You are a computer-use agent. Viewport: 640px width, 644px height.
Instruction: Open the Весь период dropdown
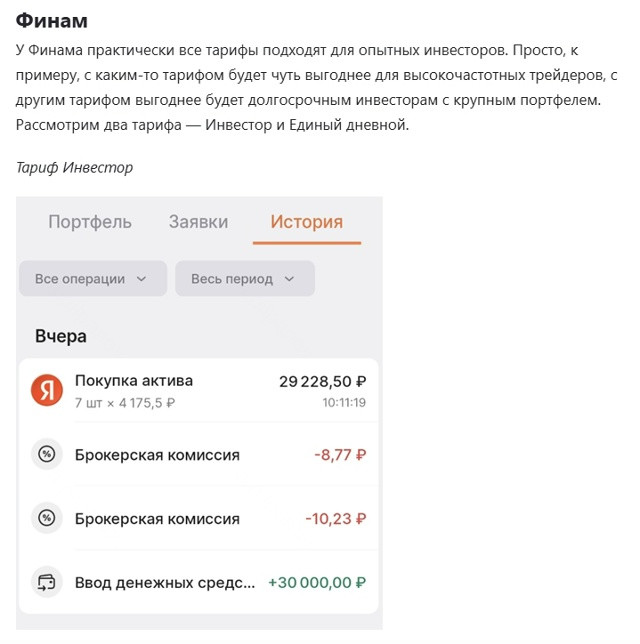pyautogui.click(x=245, y=278)
